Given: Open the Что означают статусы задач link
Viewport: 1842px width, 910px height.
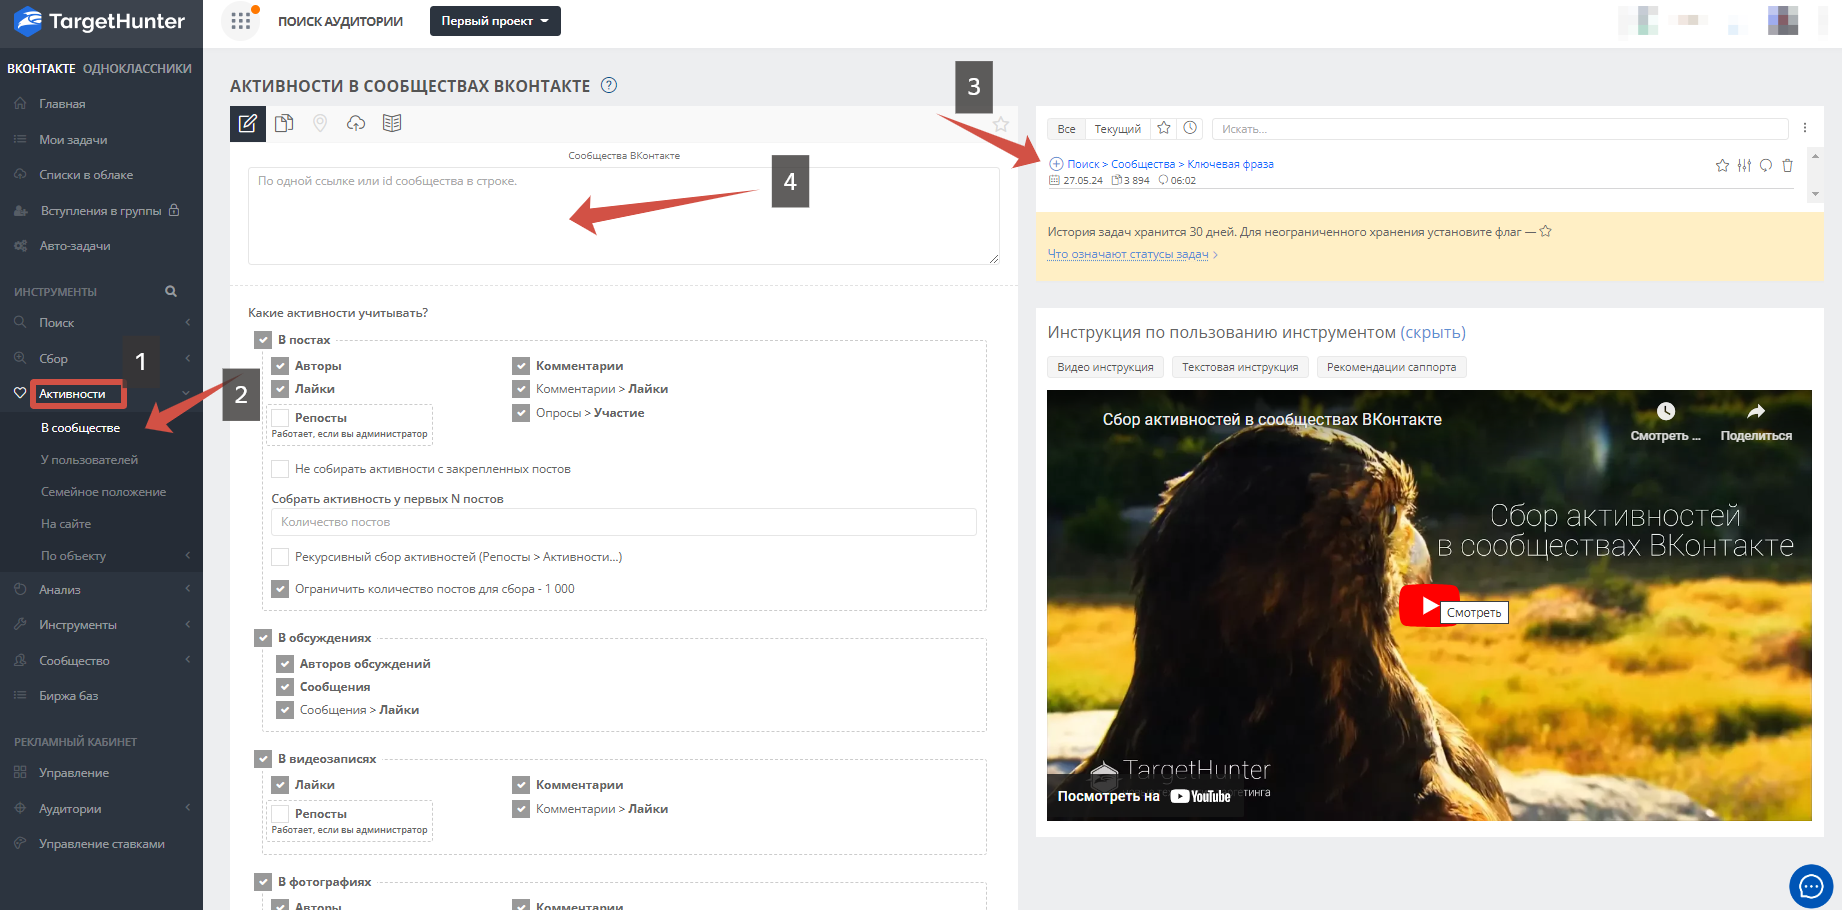Looking at the screenshot, I should tap(1128, 254).
